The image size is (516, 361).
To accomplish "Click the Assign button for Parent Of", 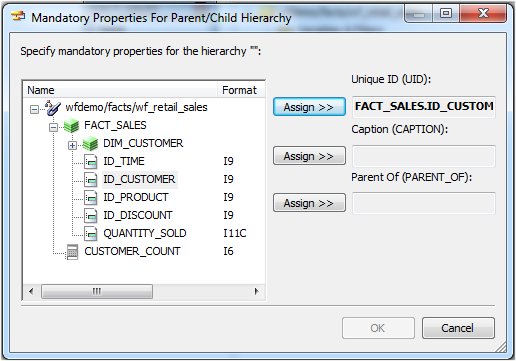I will point(309,203).
